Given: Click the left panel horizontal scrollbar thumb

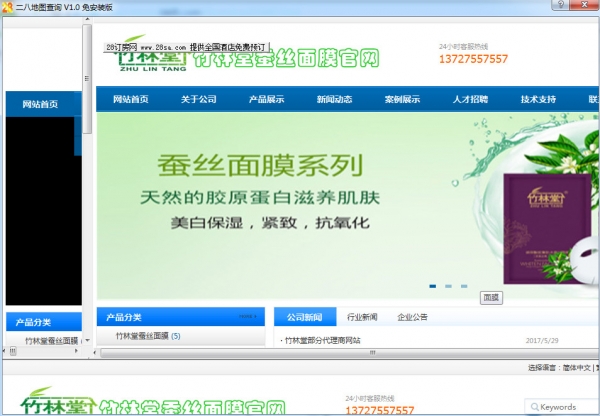Looking at the screenshot, I should (x=13, y=351).
